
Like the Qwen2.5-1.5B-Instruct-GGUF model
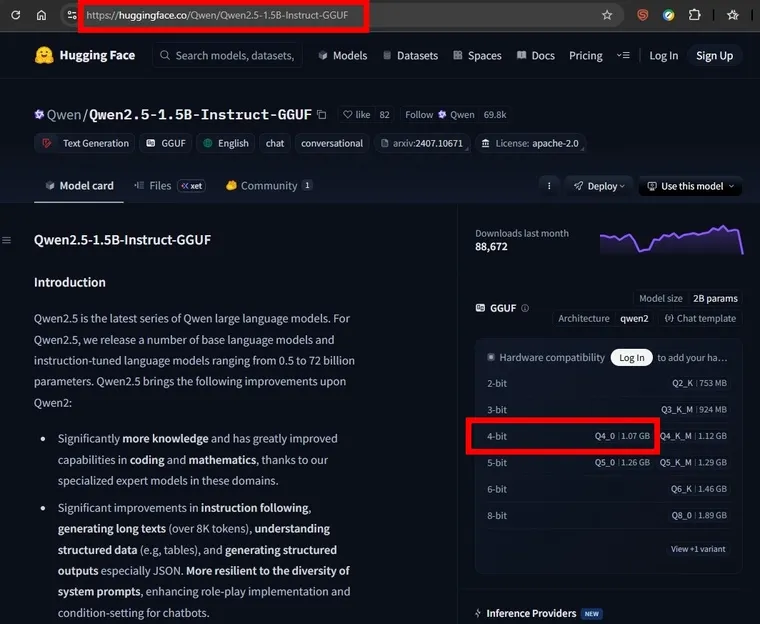point(354,115)
